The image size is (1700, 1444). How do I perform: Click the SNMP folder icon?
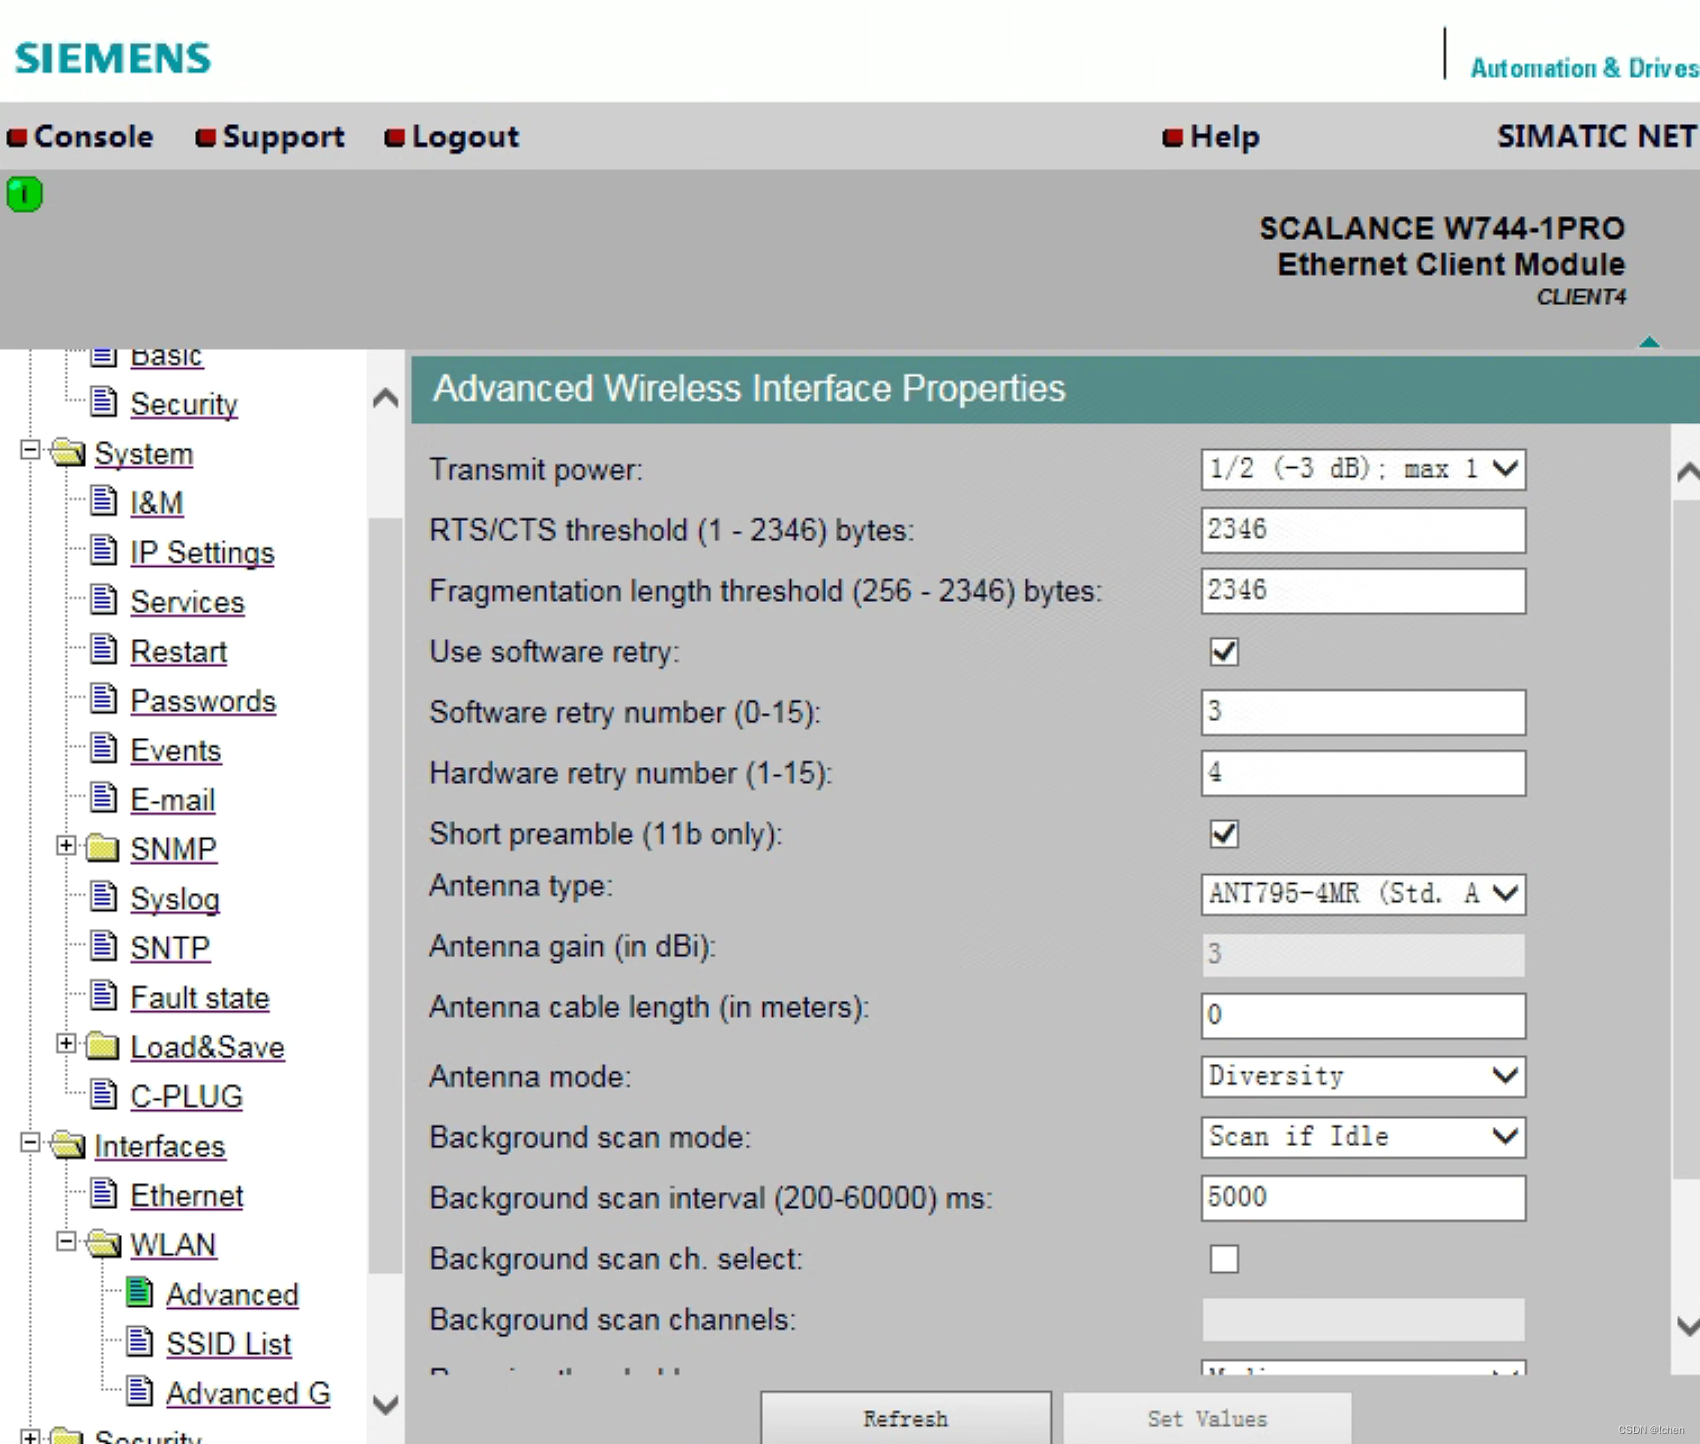point(103,848)
